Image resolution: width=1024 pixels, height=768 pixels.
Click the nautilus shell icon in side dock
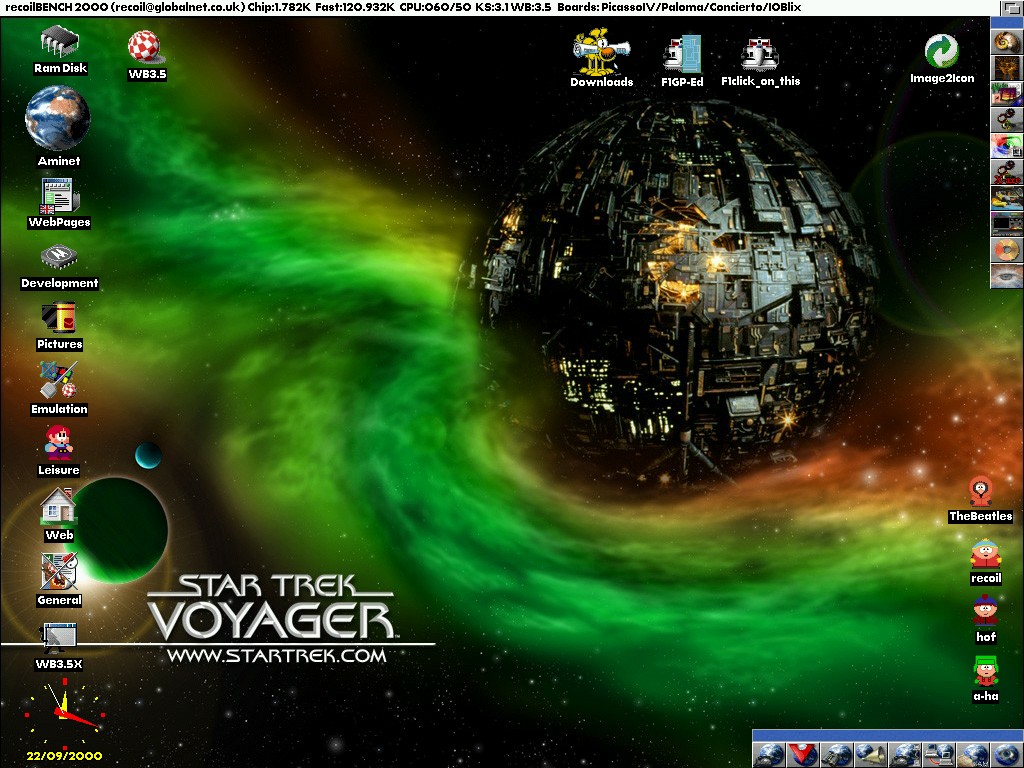[x=1006, y=42]
